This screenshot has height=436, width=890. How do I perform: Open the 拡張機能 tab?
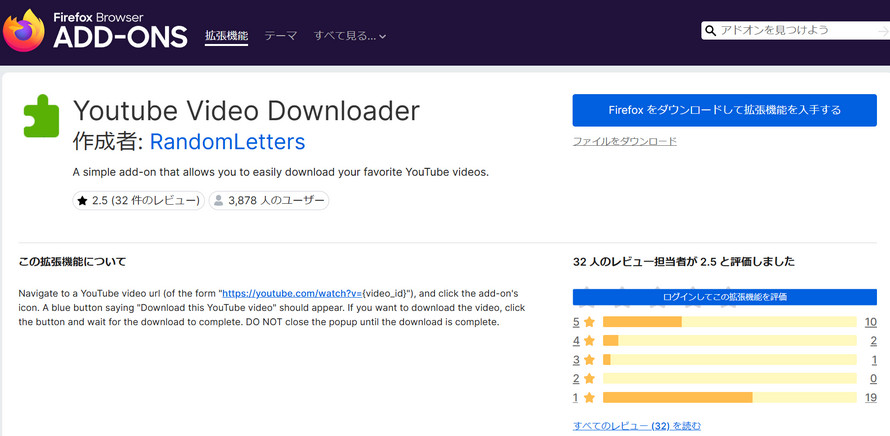[226, 36]
